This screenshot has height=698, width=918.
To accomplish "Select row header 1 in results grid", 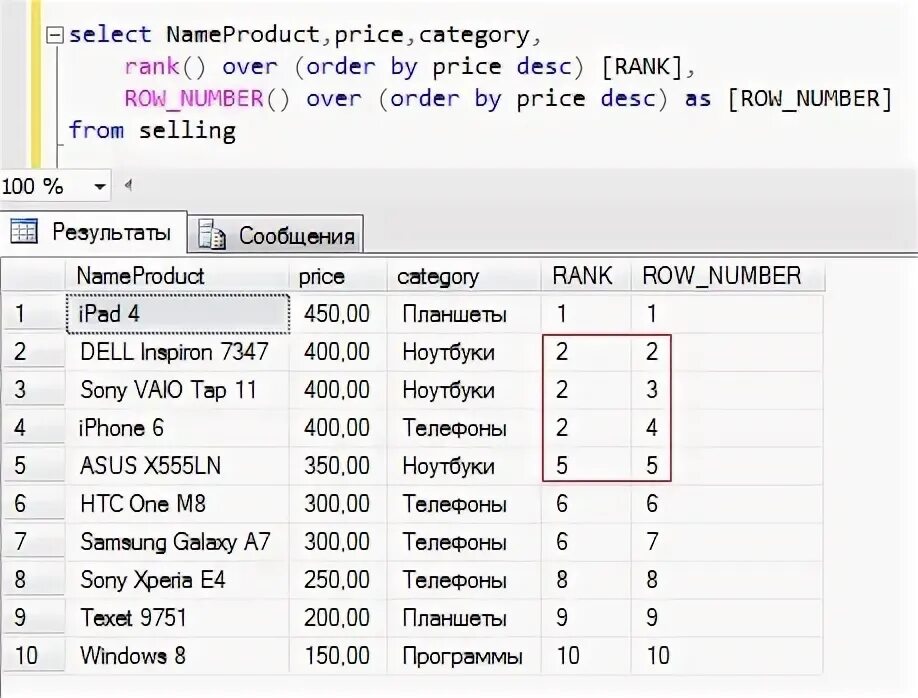I will [33, 314].
